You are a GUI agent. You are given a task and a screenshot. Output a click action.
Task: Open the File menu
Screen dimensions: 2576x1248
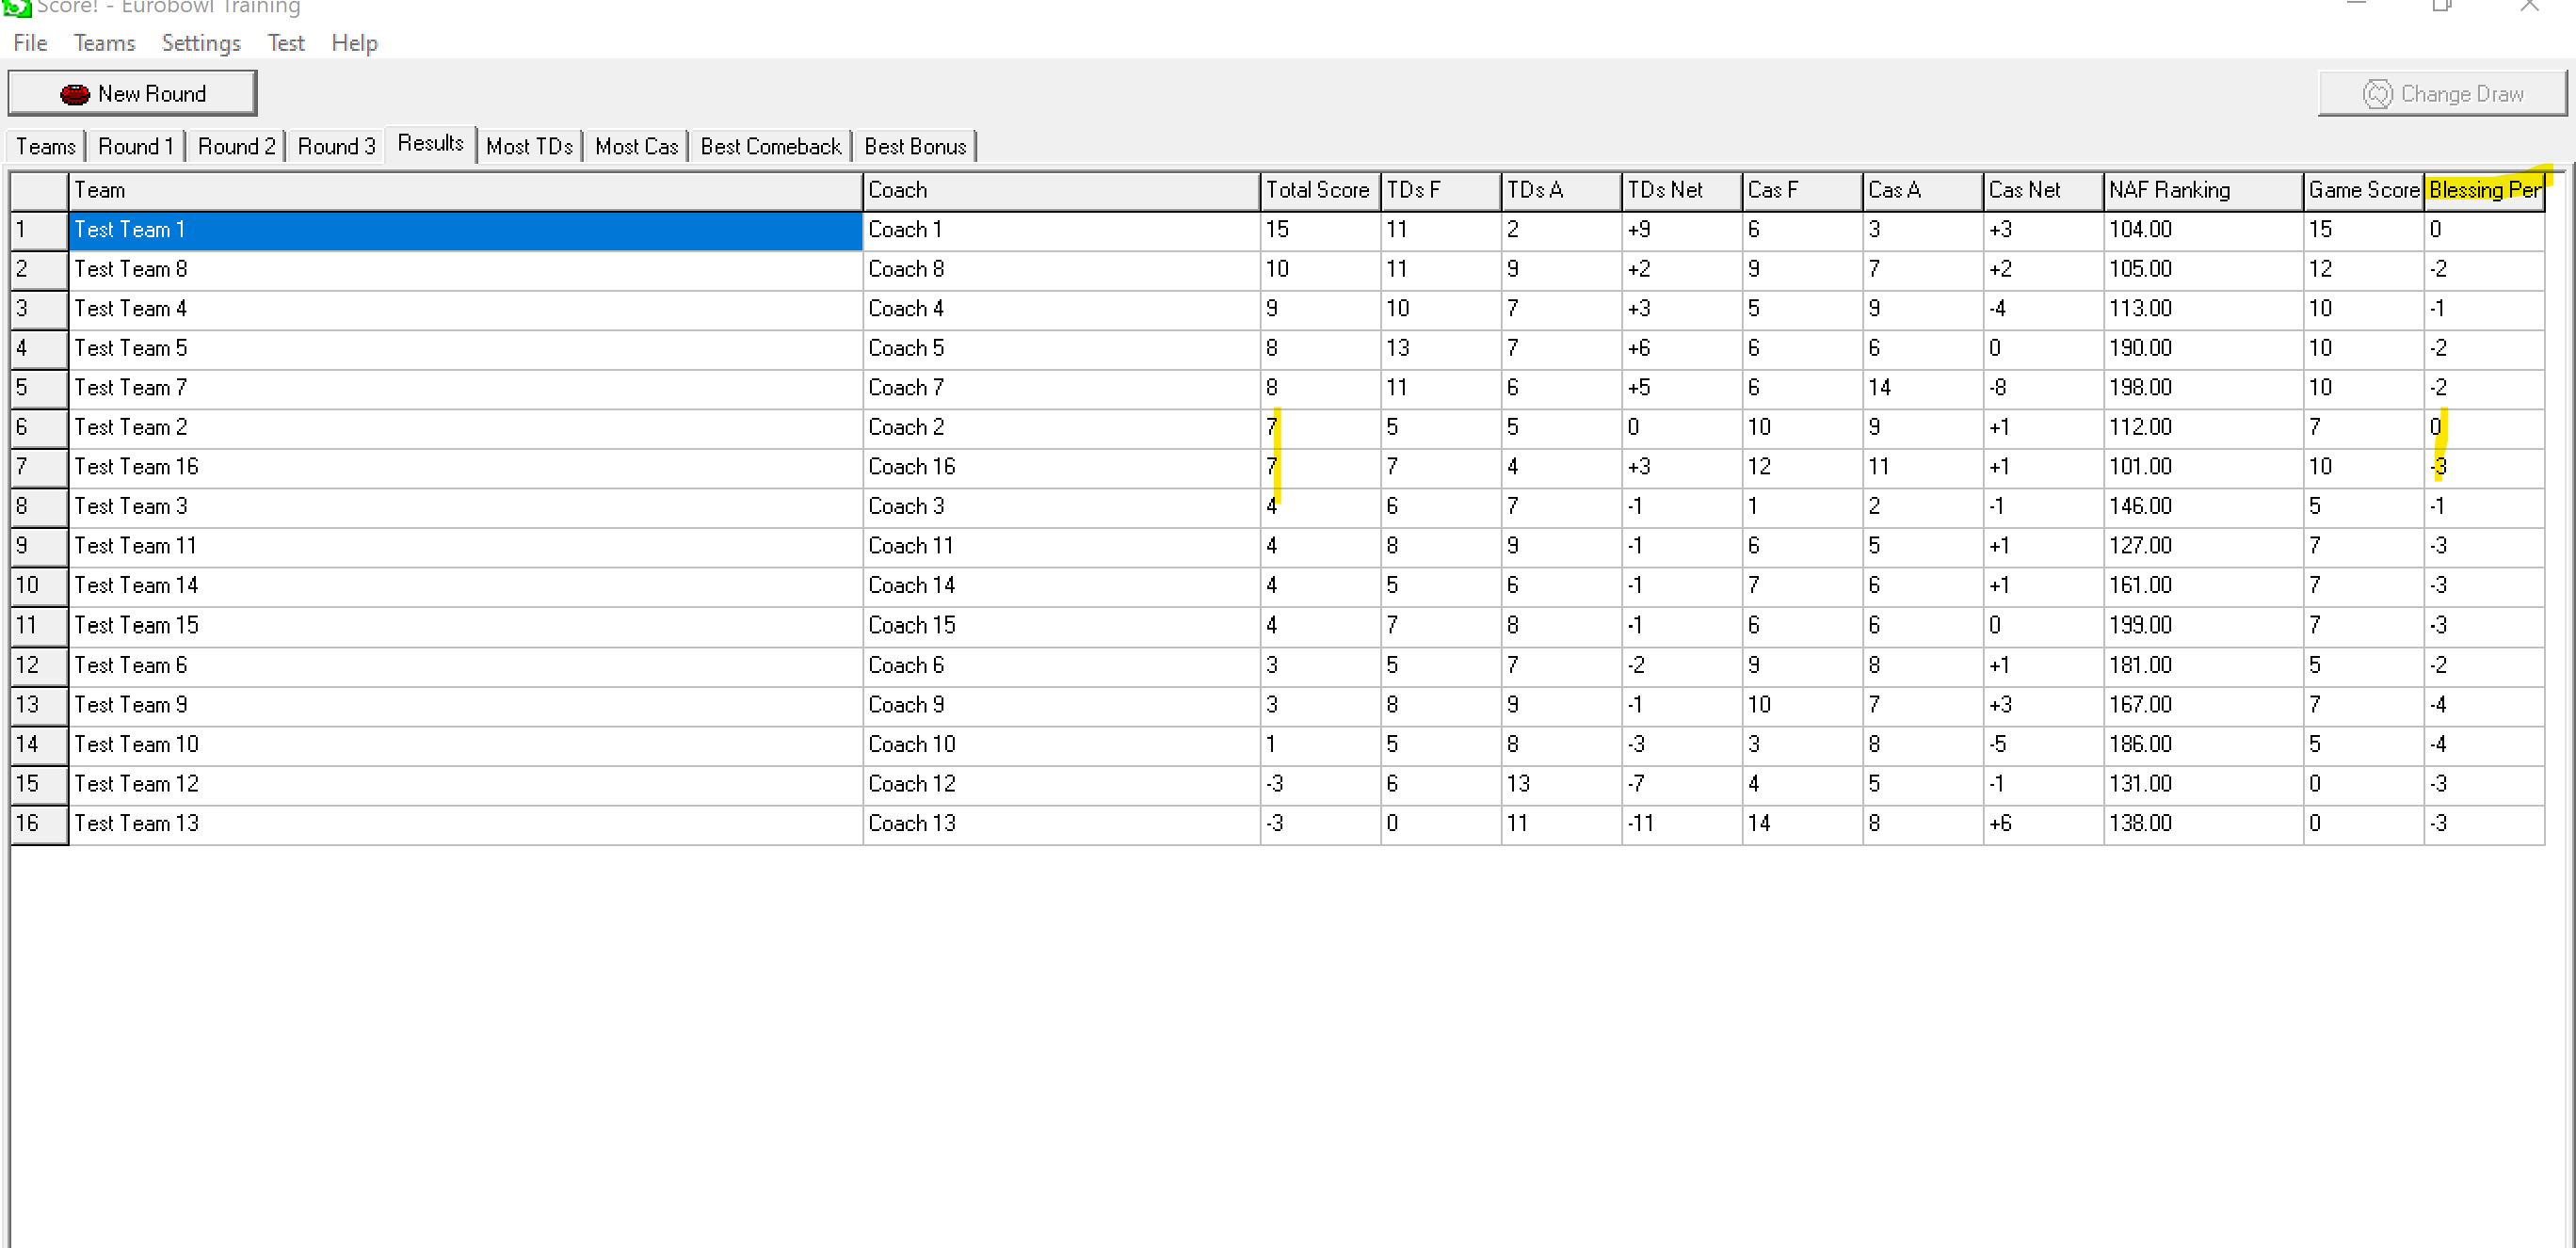click(x=30, y=43)
